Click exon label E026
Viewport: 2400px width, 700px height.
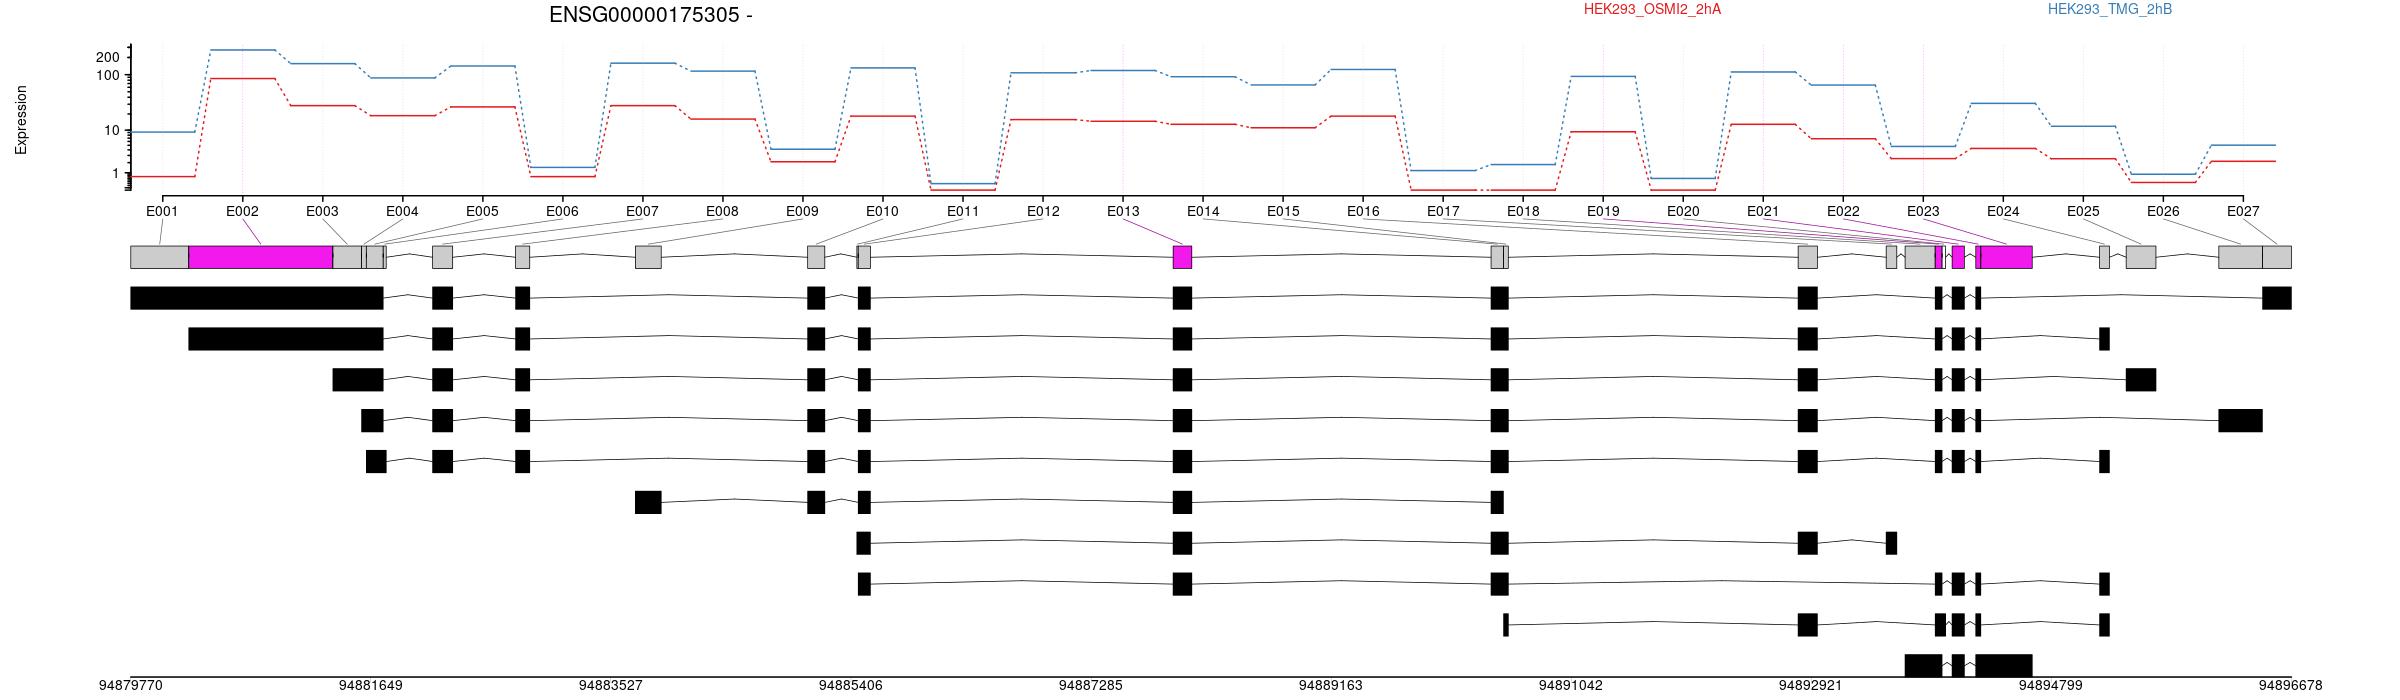[2163, 211]
